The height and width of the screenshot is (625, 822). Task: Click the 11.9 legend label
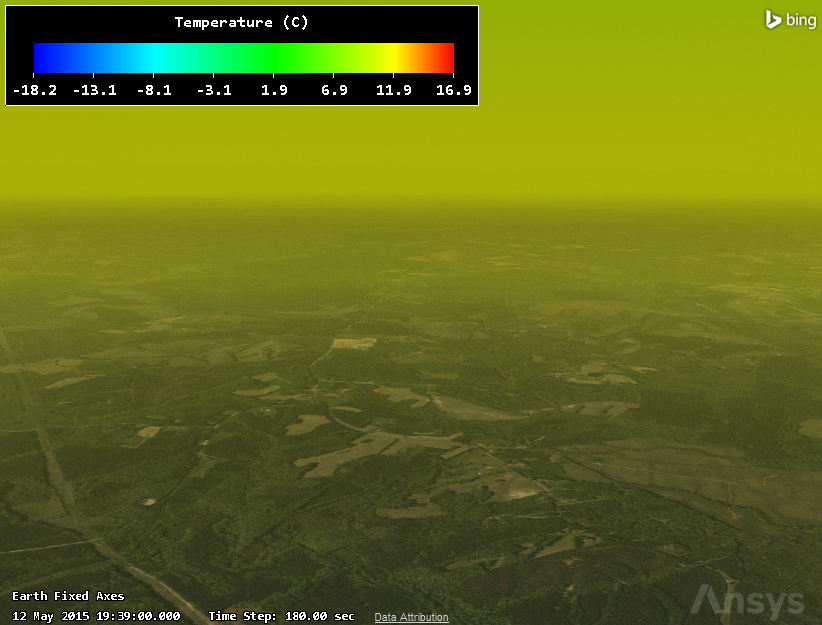(x=394, y=91)
